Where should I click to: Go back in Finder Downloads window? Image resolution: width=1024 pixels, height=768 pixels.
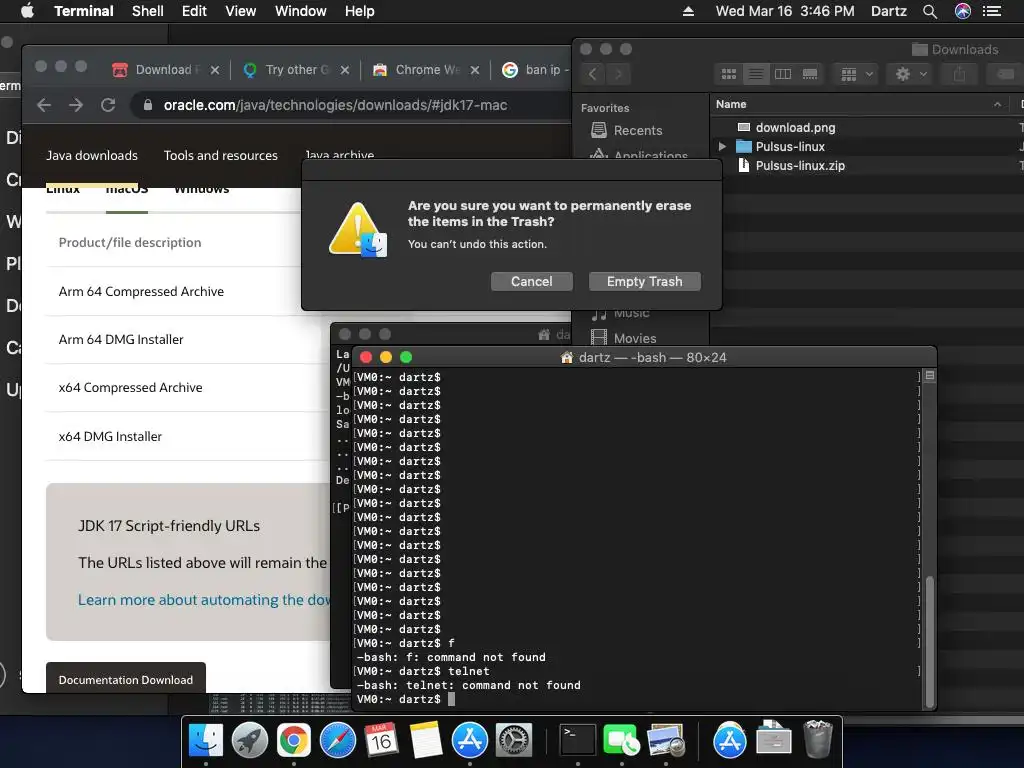pos(592,74)
